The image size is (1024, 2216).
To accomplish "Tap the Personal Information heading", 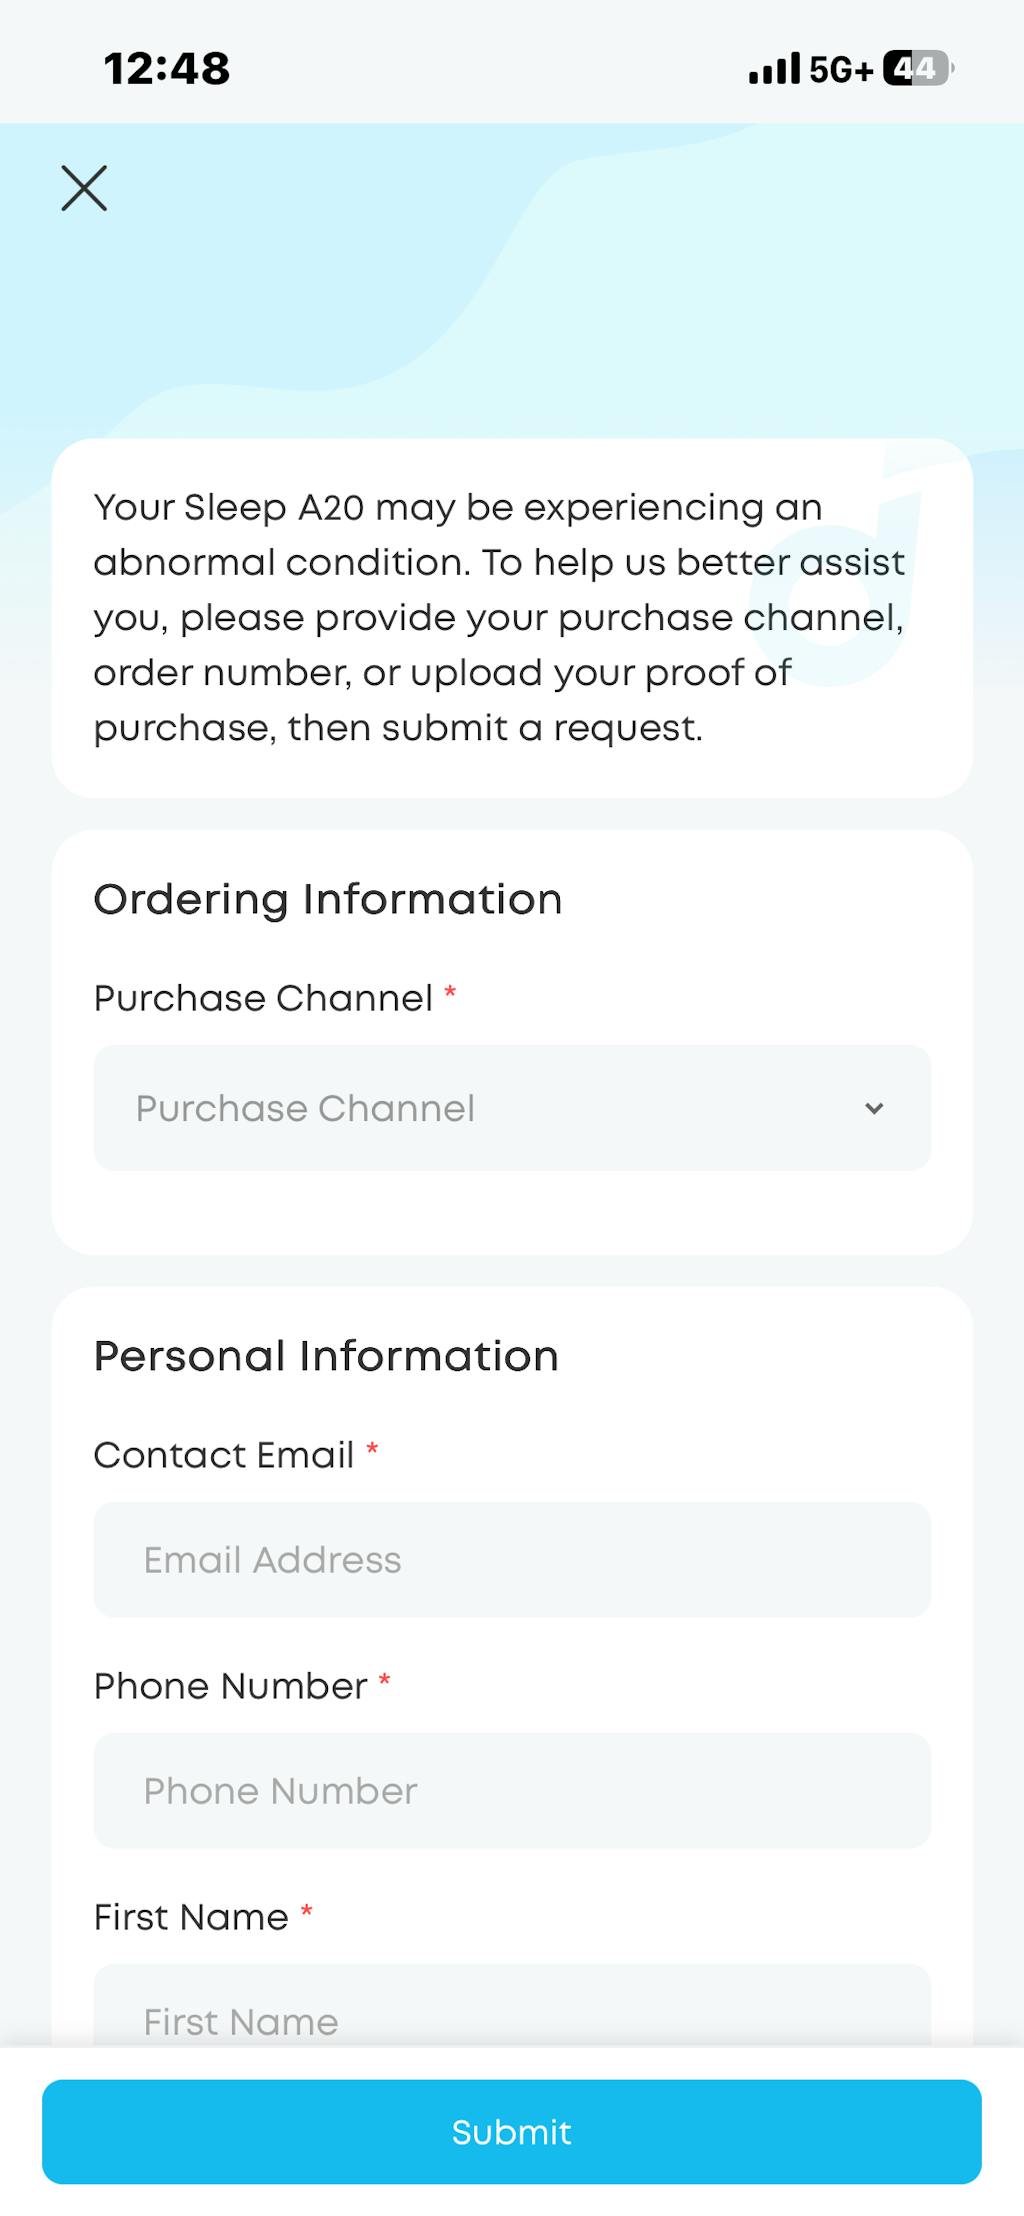I will (x=326, y=1356).
